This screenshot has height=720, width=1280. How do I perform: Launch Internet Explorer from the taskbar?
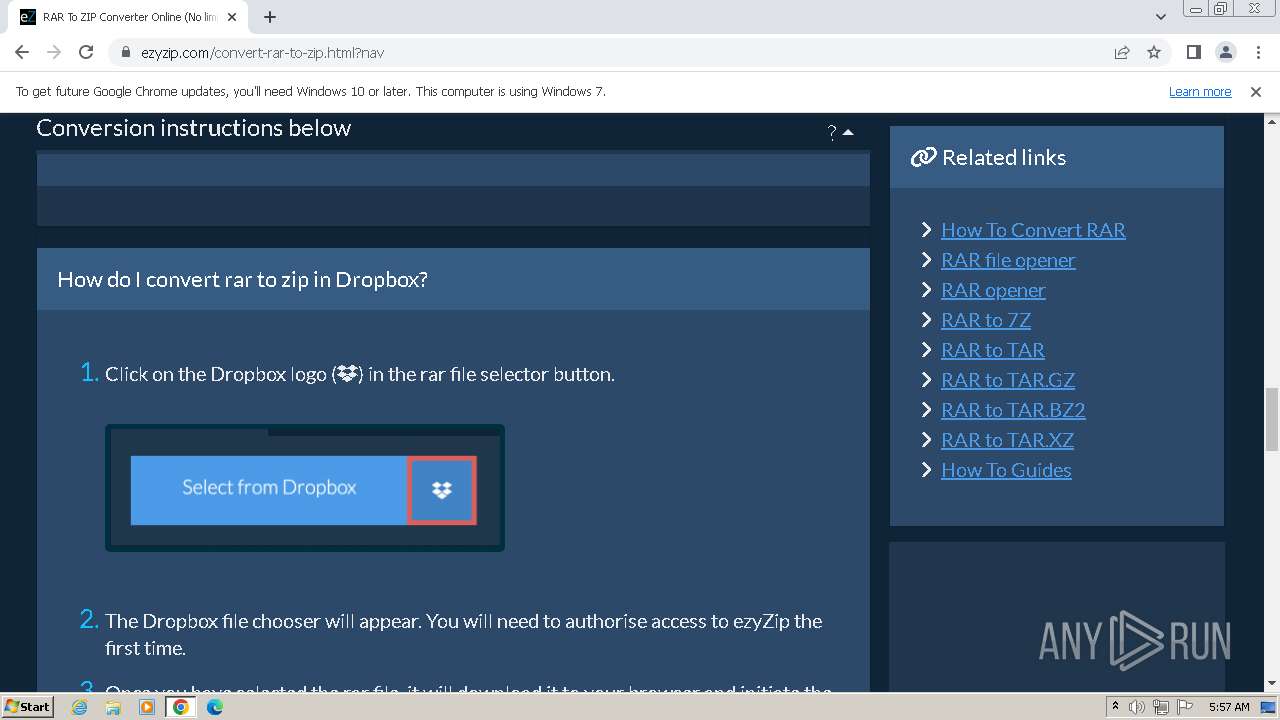pyautogui.click(x=80, y=707)
